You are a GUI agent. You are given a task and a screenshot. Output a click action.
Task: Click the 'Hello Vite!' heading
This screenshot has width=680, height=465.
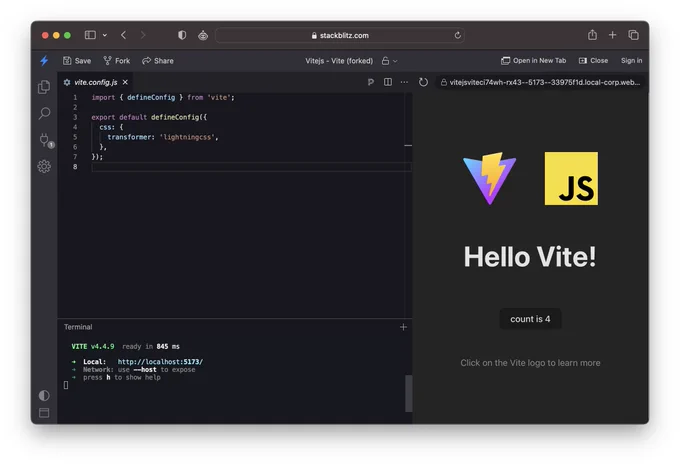tap(530, 256)
